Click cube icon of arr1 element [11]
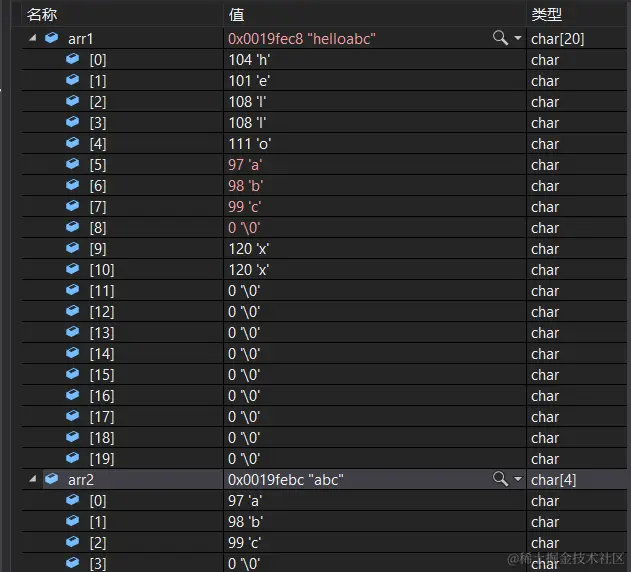 (x=72, y=290)
